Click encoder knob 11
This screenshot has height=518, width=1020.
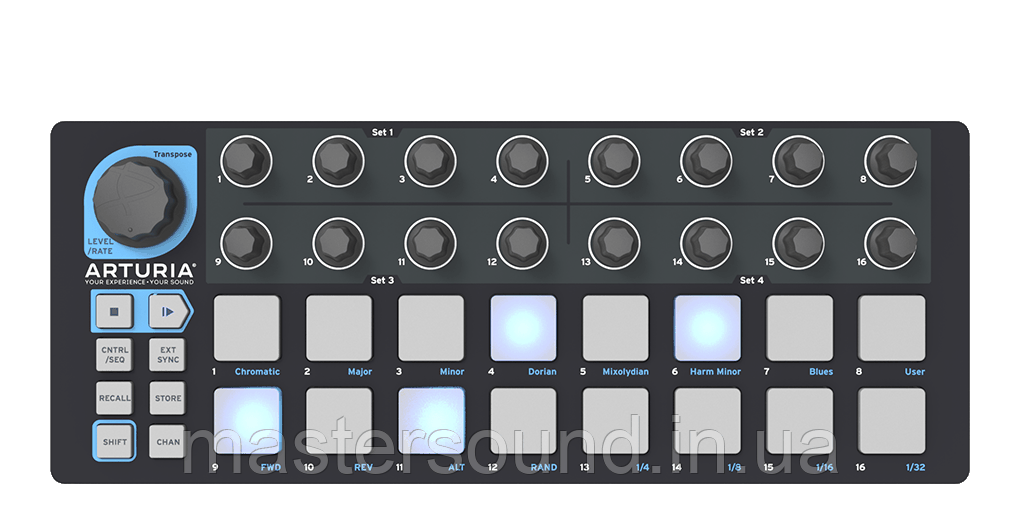[430, 243]
